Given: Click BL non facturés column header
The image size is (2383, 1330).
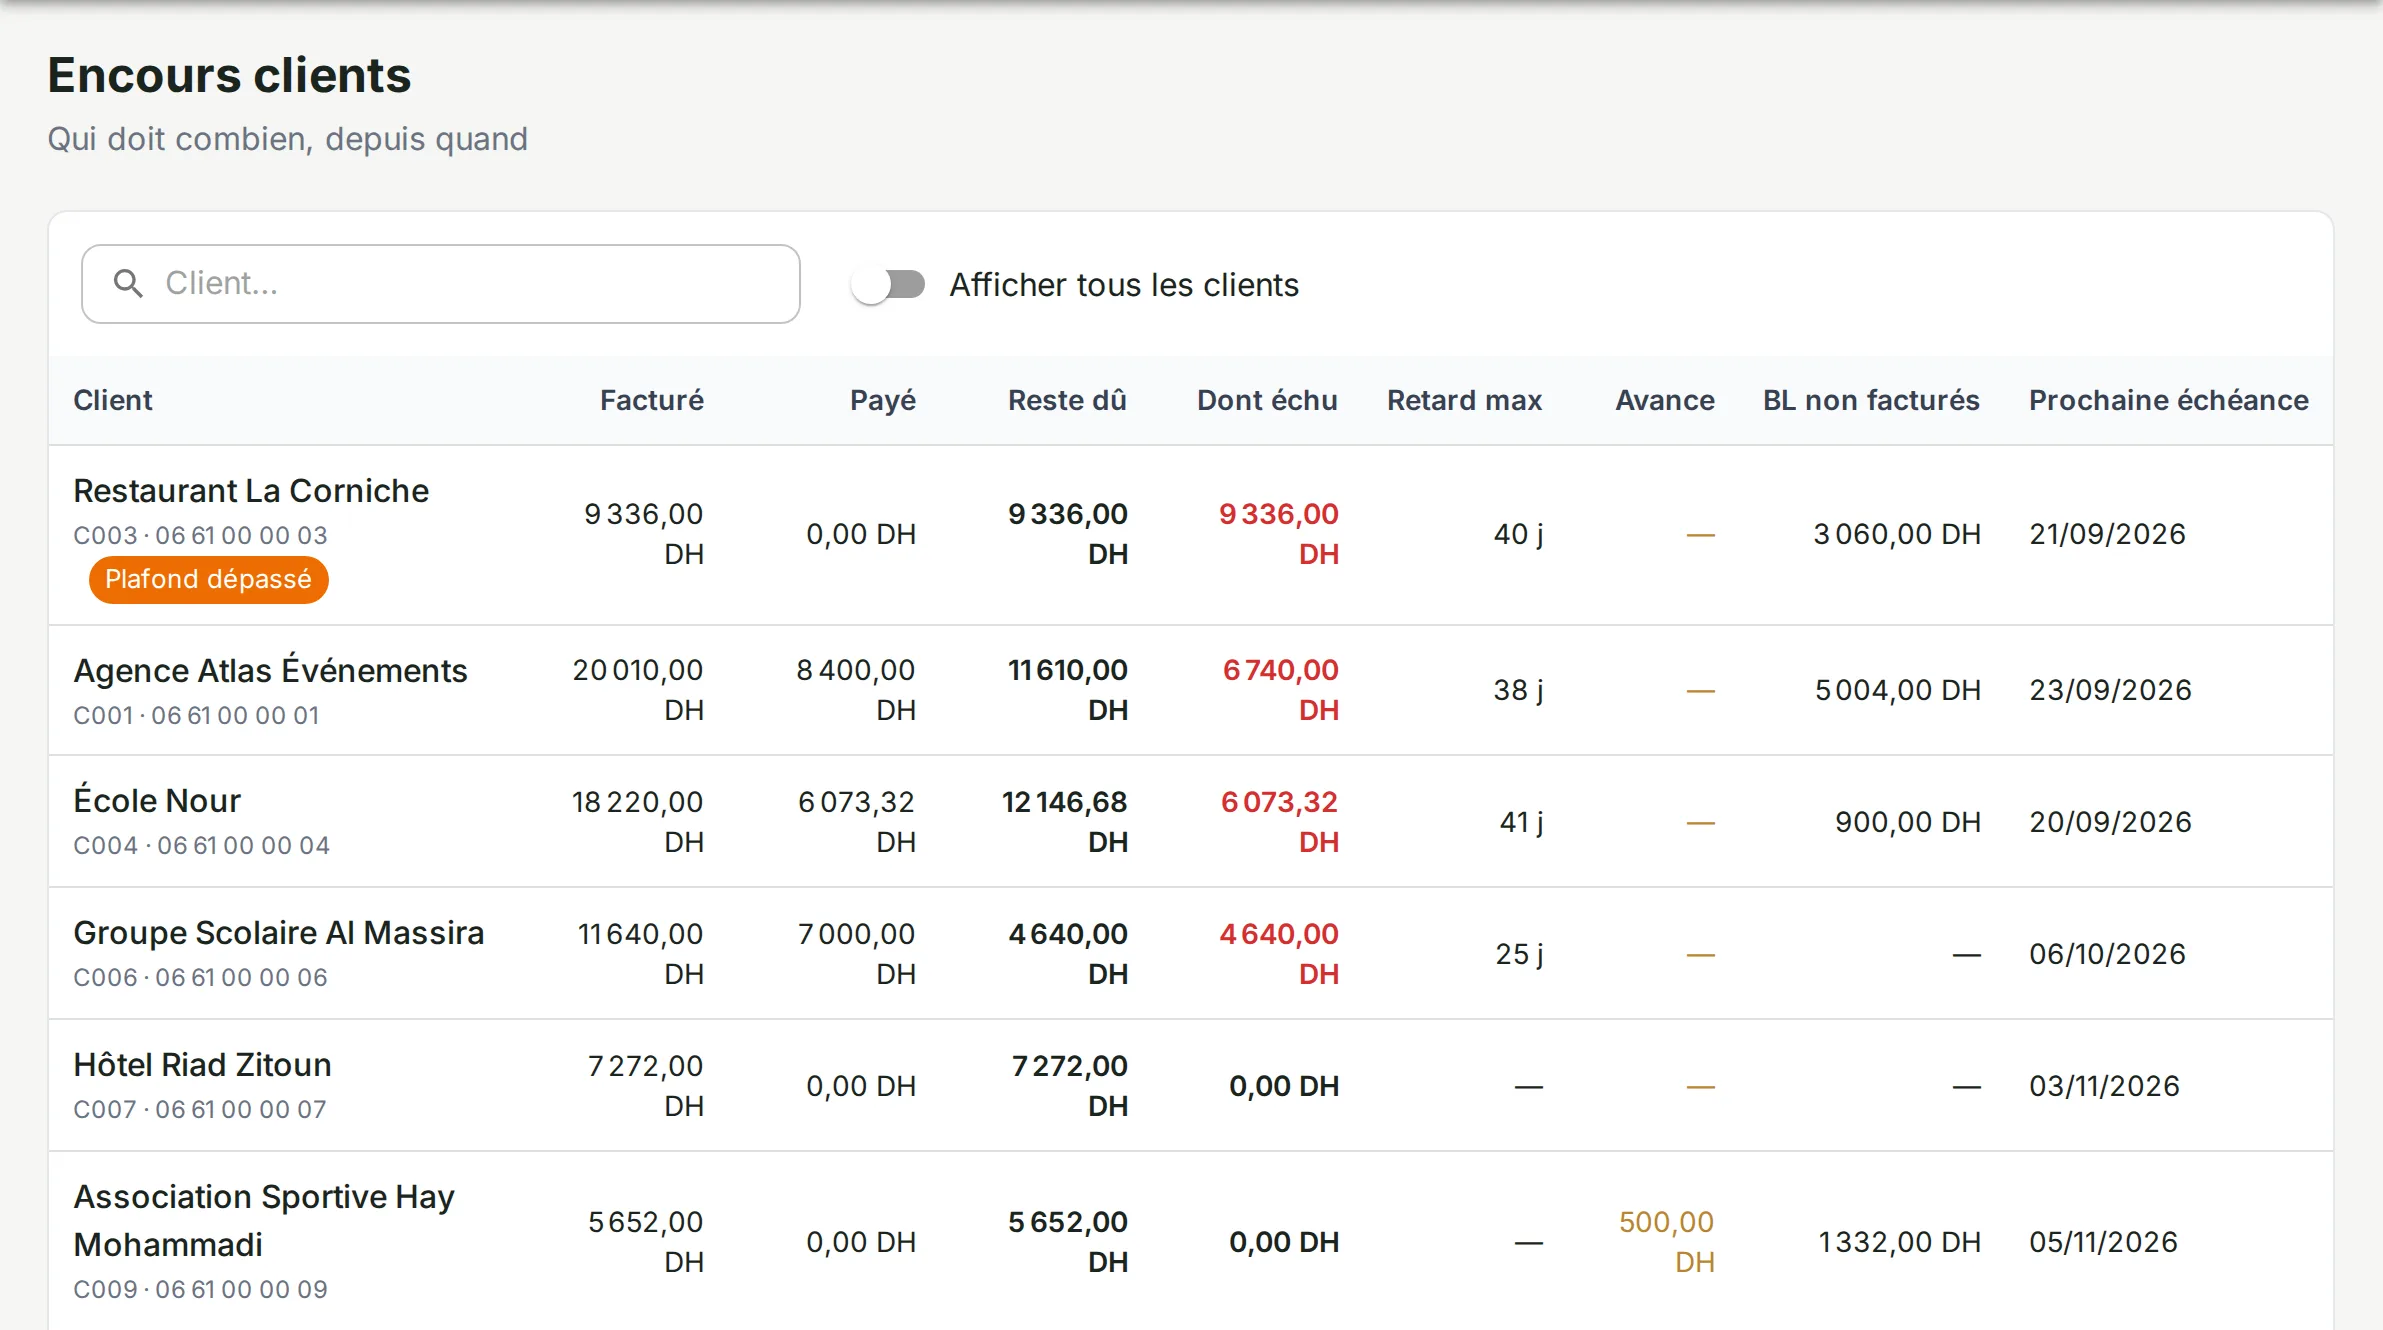Looking at the screenshot, I should tap(1871, 400).
